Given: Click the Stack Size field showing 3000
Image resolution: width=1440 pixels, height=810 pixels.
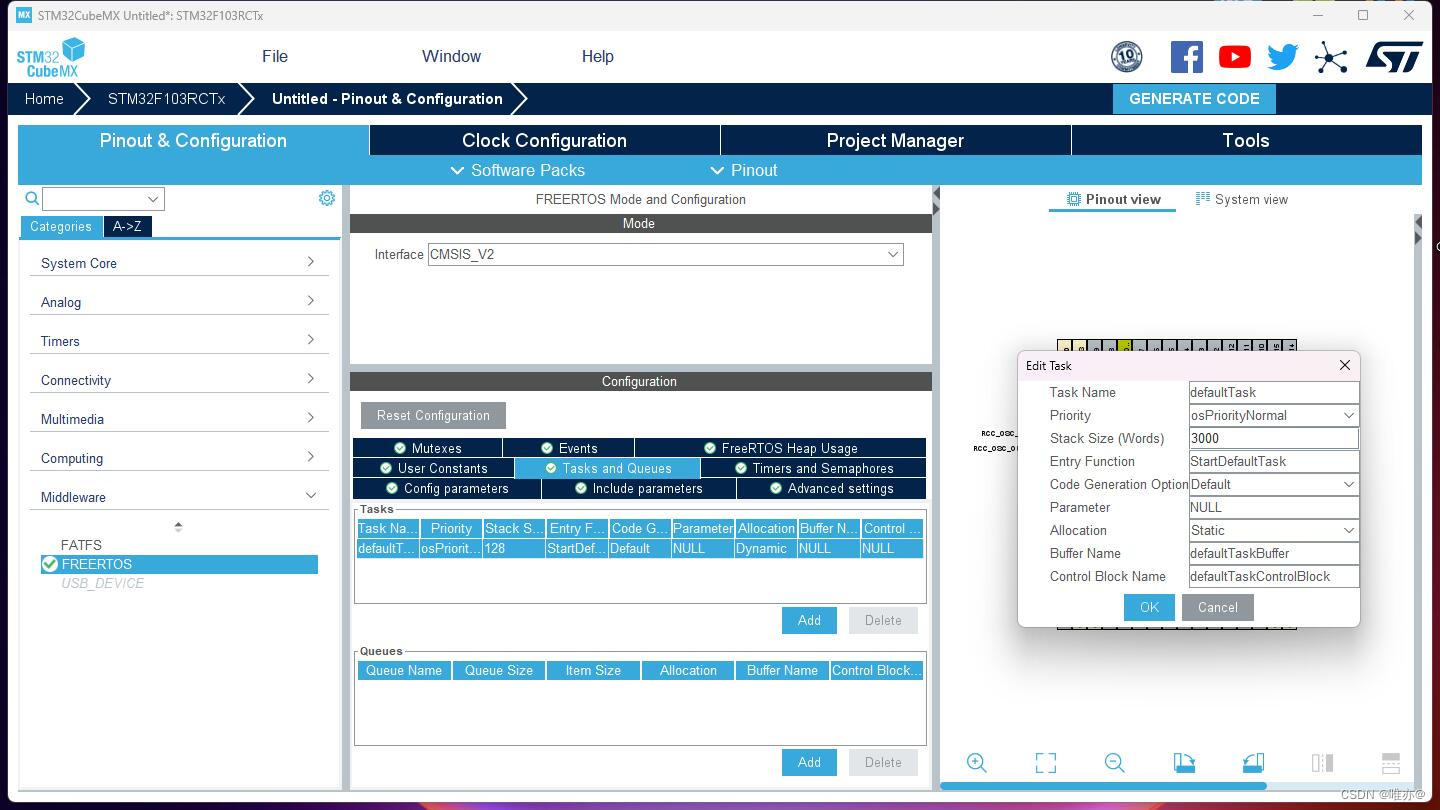Looking at the screenshot, I should (1273, 438).
